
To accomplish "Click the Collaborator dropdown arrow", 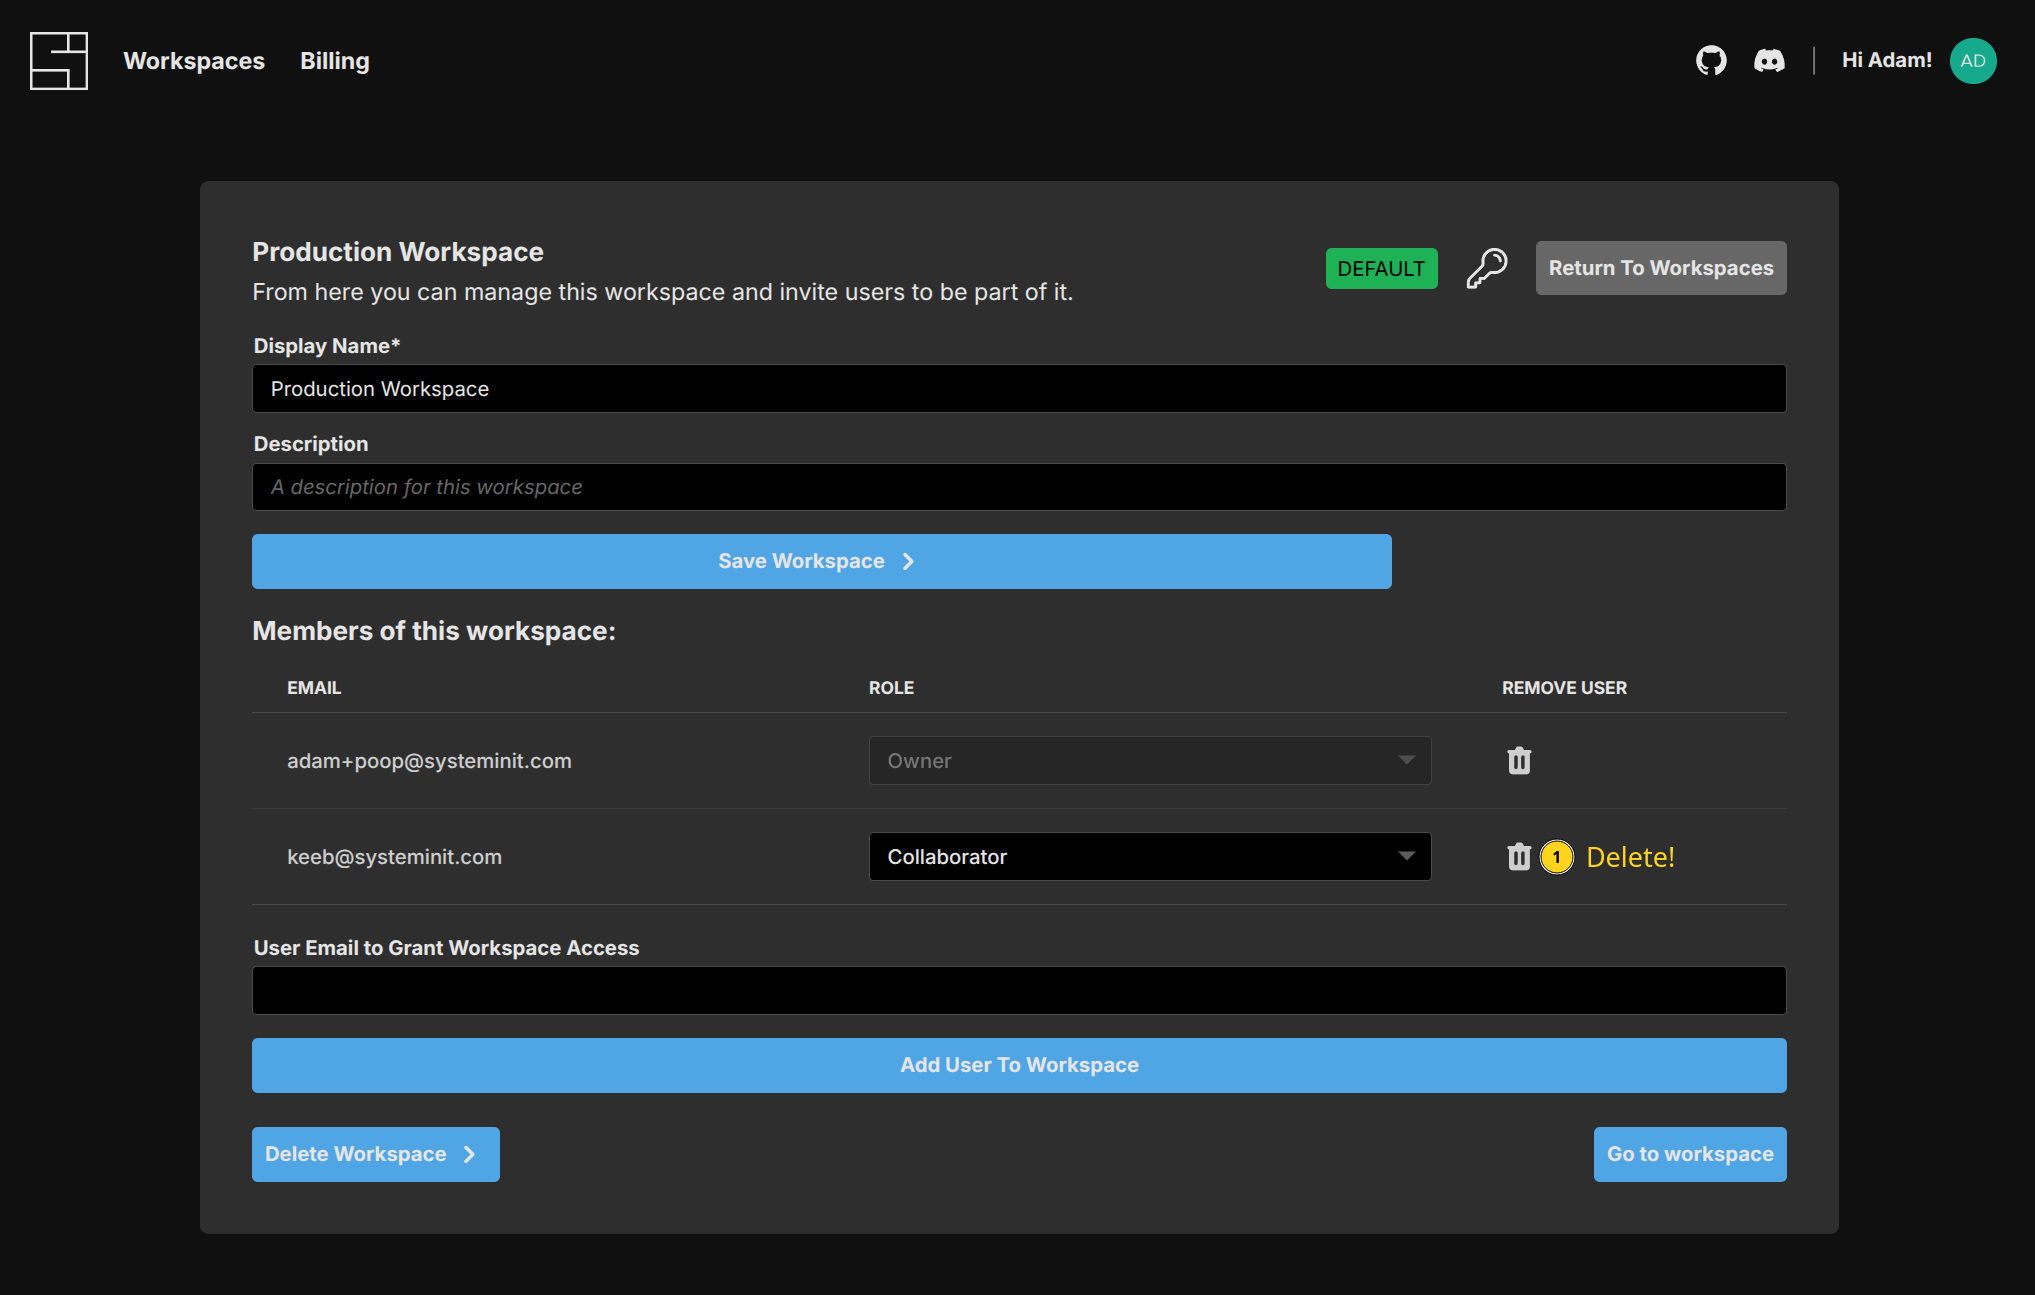I will [x=1406, y=856].
